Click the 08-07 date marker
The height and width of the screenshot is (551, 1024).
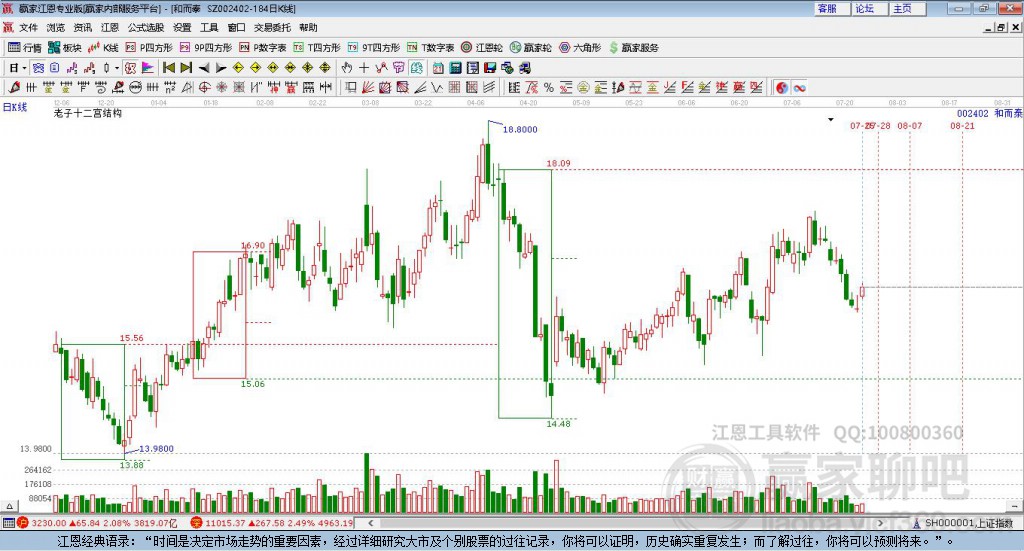(x=909, y=125)
